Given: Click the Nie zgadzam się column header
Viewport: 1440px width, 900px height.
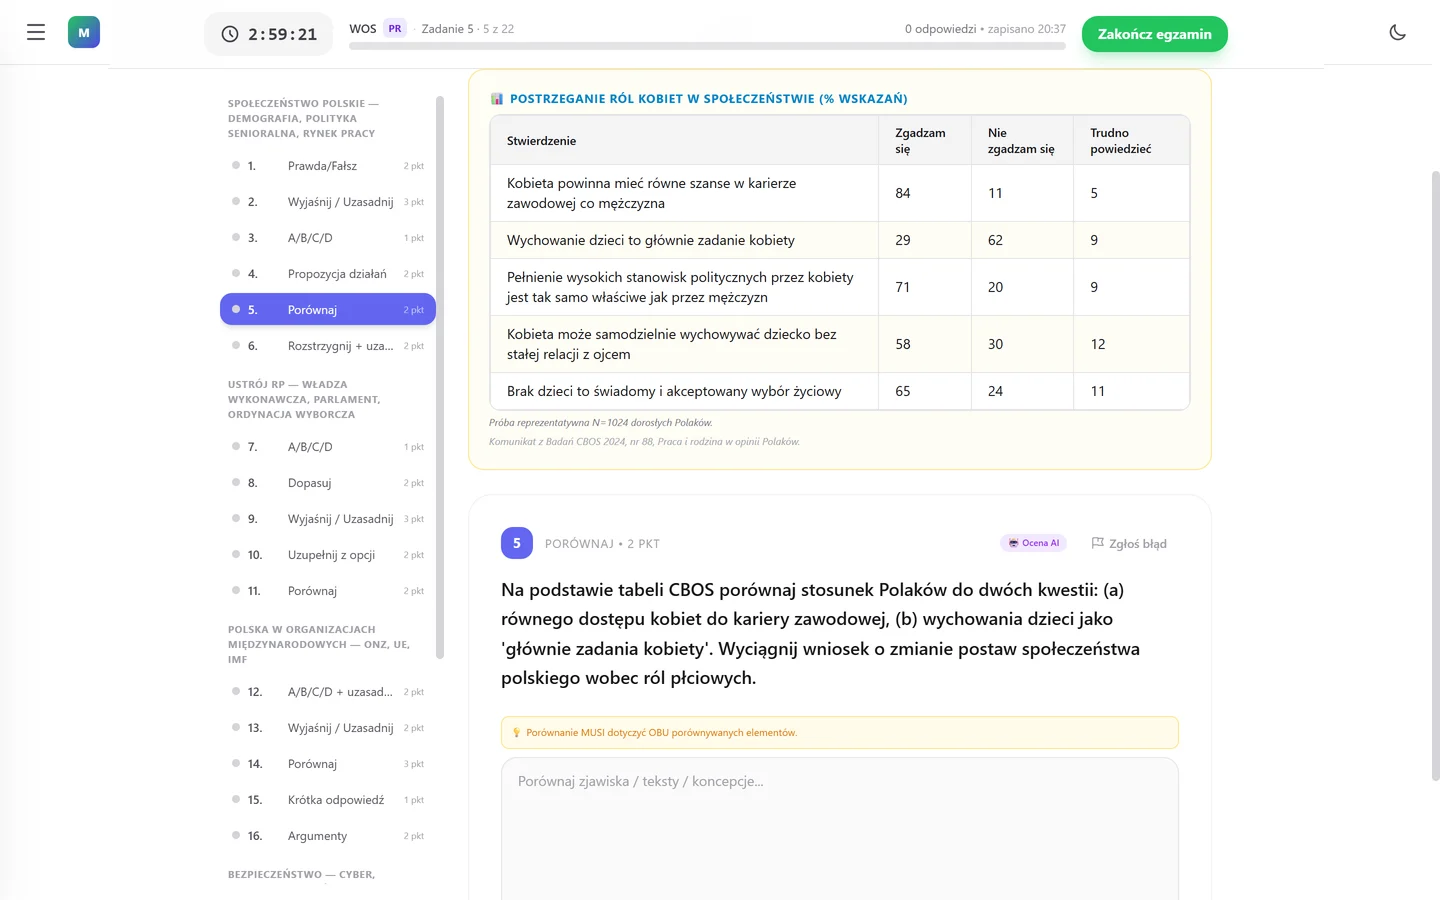Looking at the screenshot, I should (1023, 141).
